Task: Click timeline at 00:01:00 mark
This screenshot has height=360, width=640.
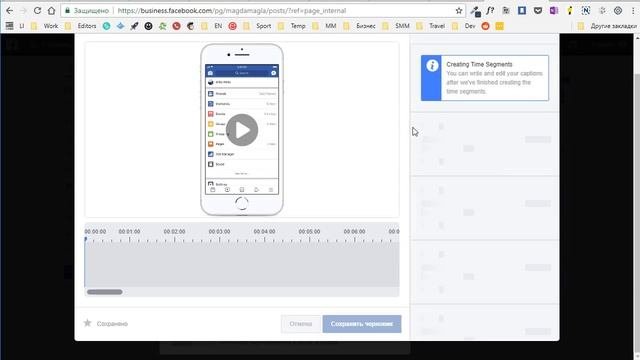Action: coord(129,231)
